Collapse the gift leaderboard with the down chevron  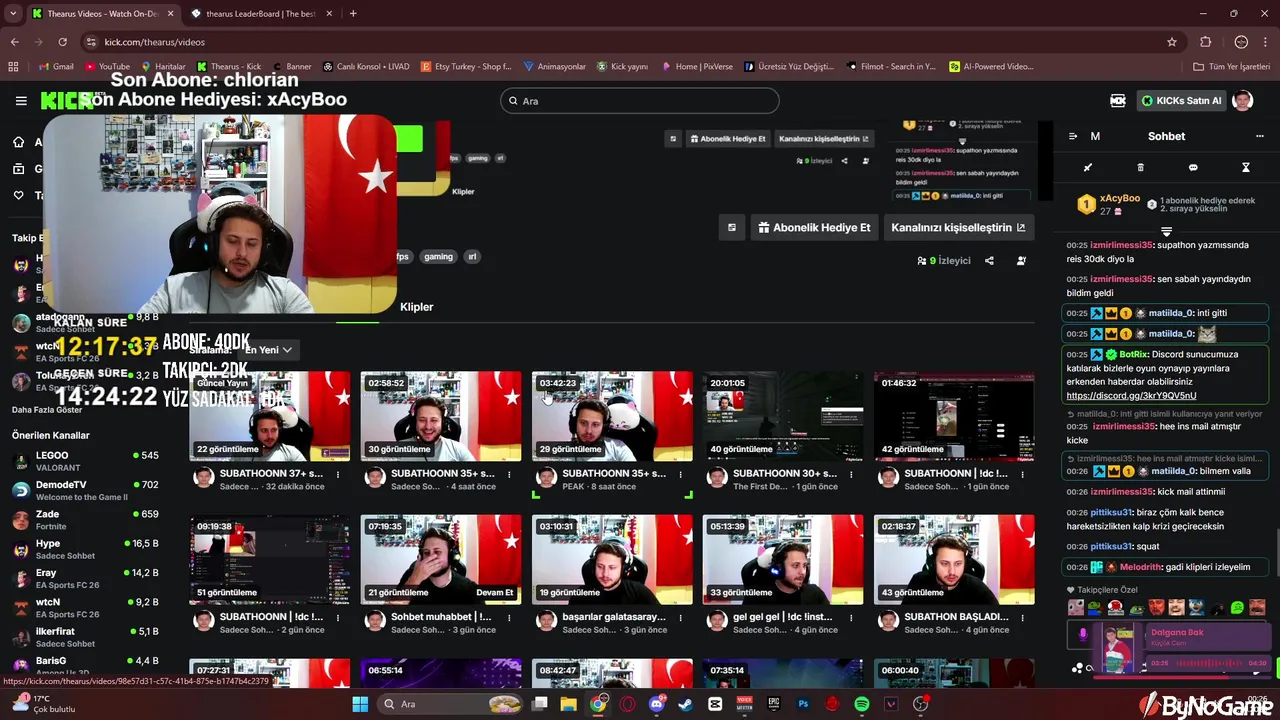1166,231
